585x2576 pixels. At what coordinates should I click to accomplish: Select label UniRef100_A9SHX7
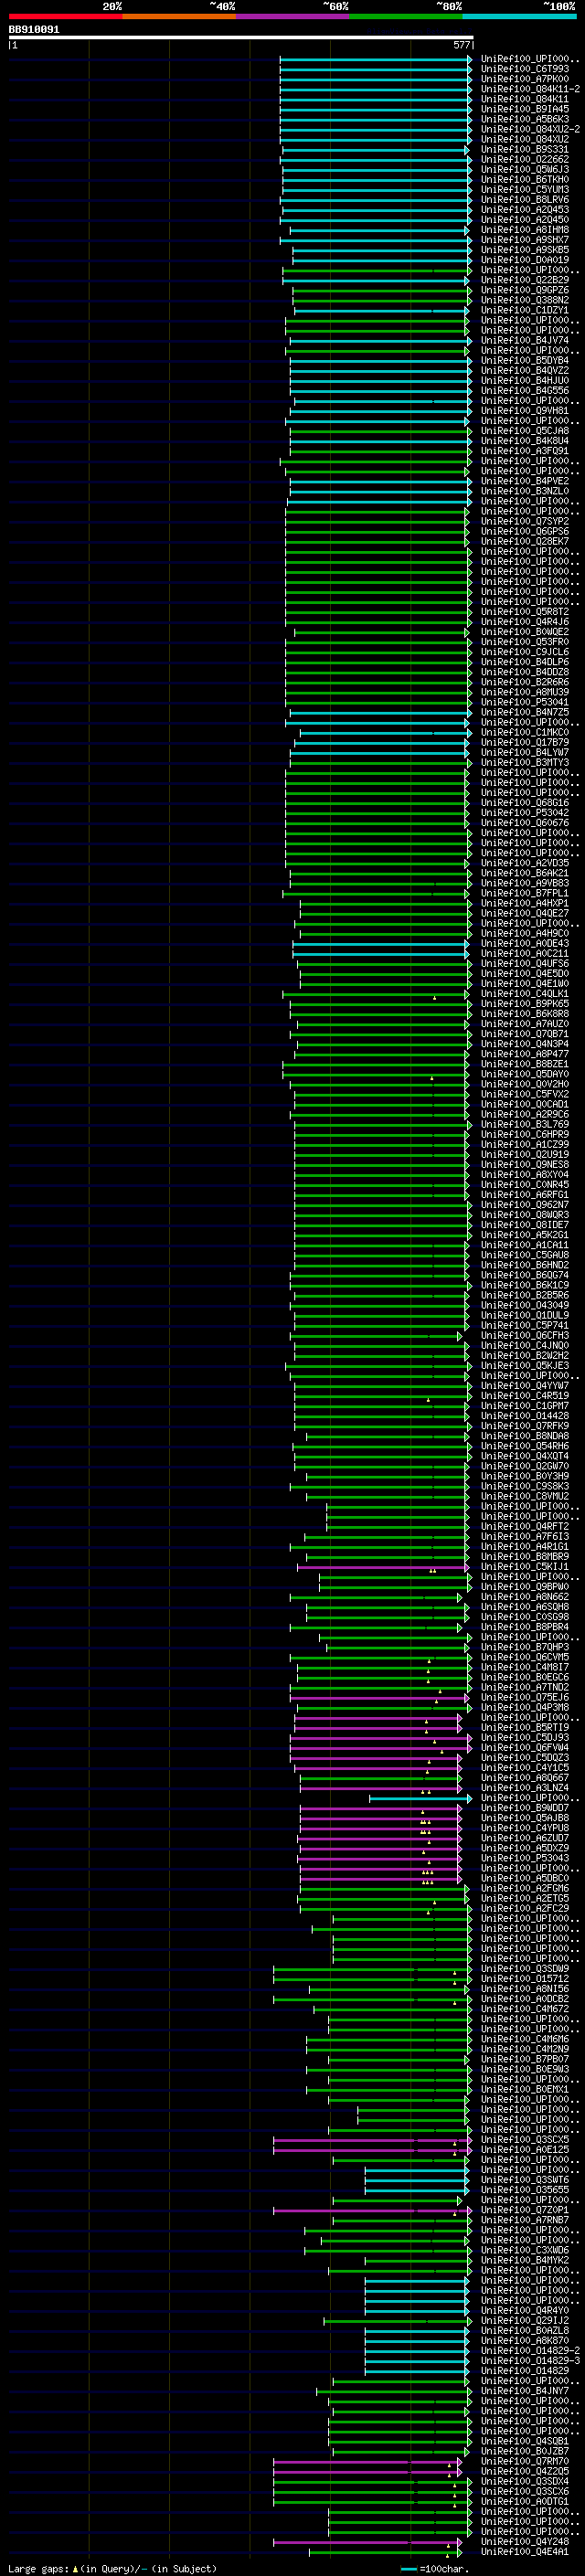[x=525, y=239]
